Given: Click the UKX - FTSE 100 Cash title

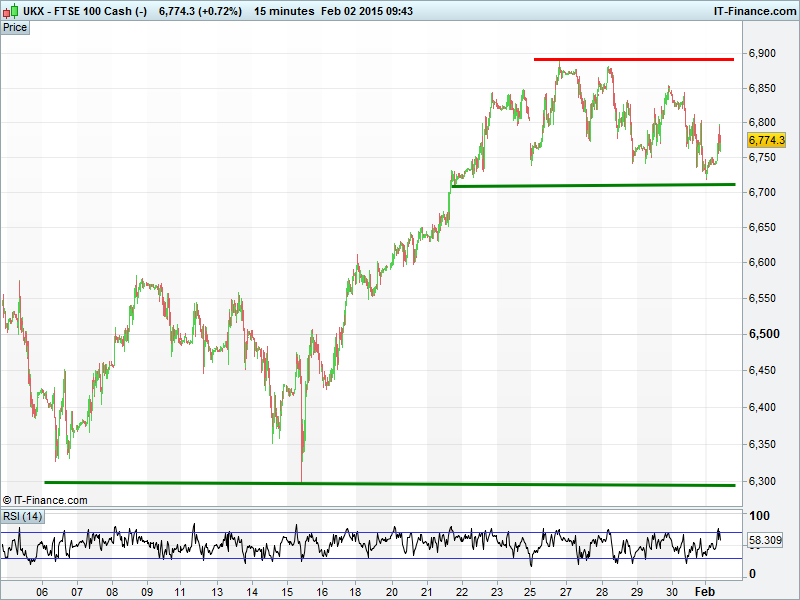Looking at the screenshot, I should tap(85, 10).
